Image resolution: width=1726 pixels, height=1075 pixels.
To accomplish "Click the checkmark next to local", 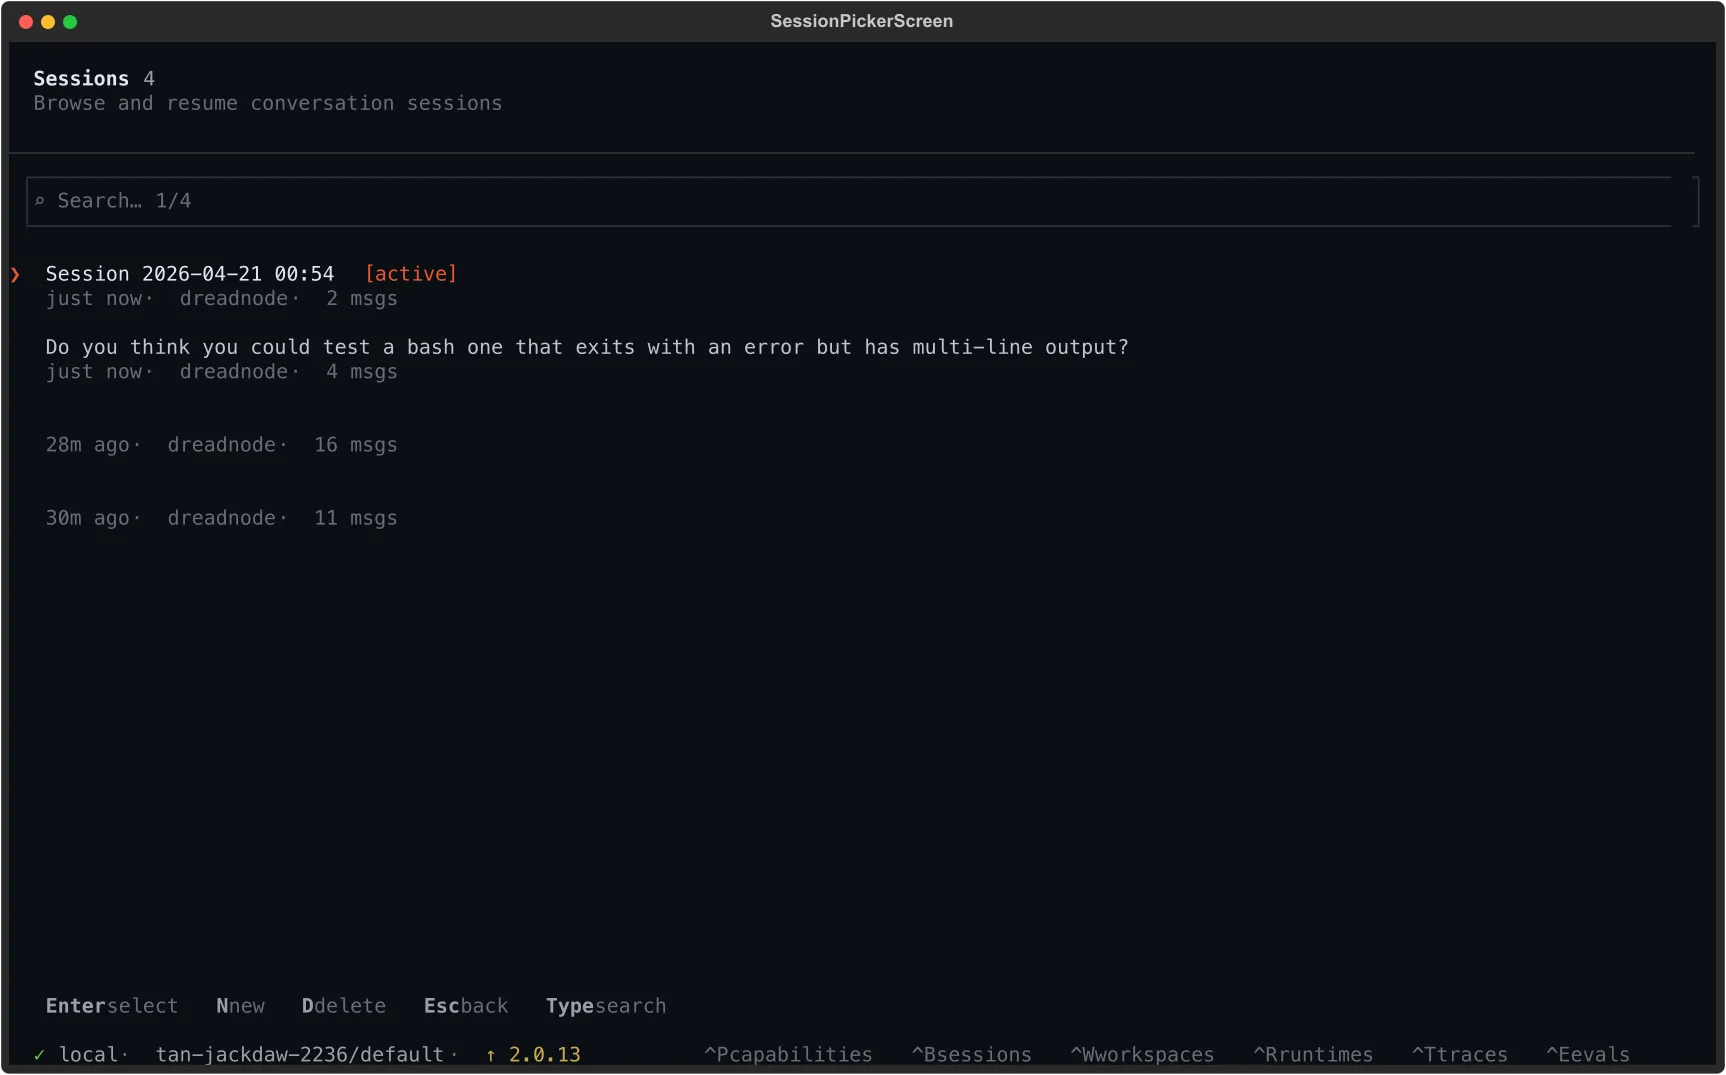I will (38, 1054).
